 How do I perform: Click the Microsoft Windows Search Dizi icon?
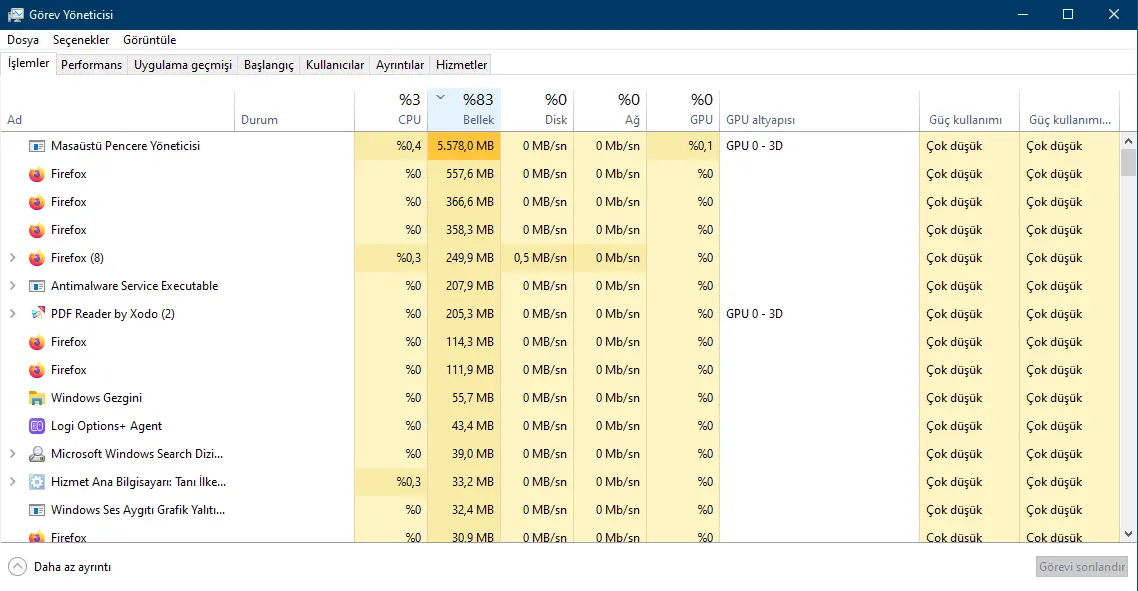[37, 454]
